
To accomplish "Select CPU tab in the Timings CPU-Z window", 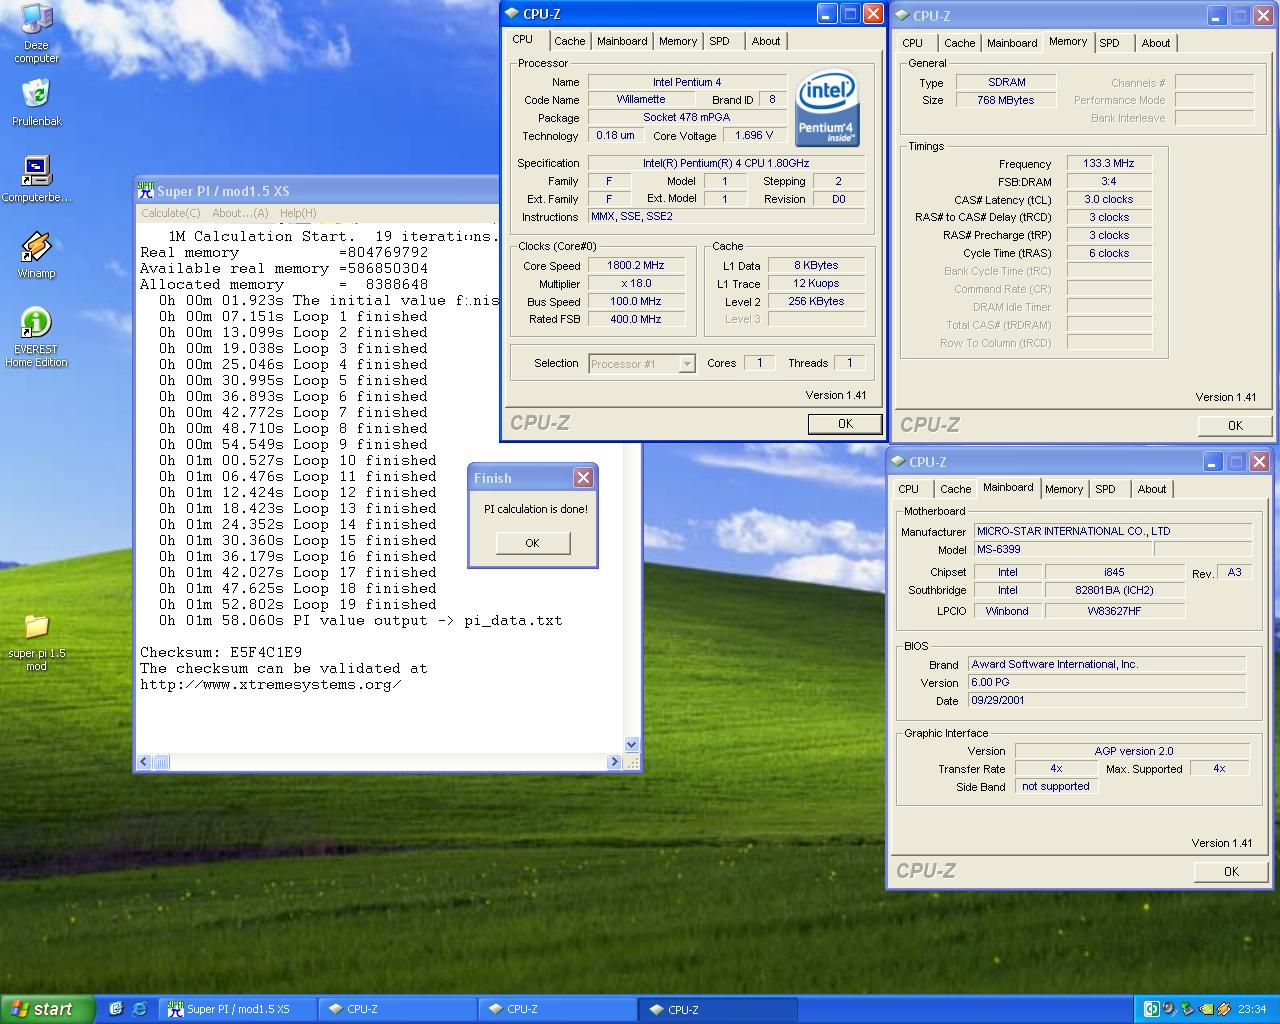I will 912,43.
